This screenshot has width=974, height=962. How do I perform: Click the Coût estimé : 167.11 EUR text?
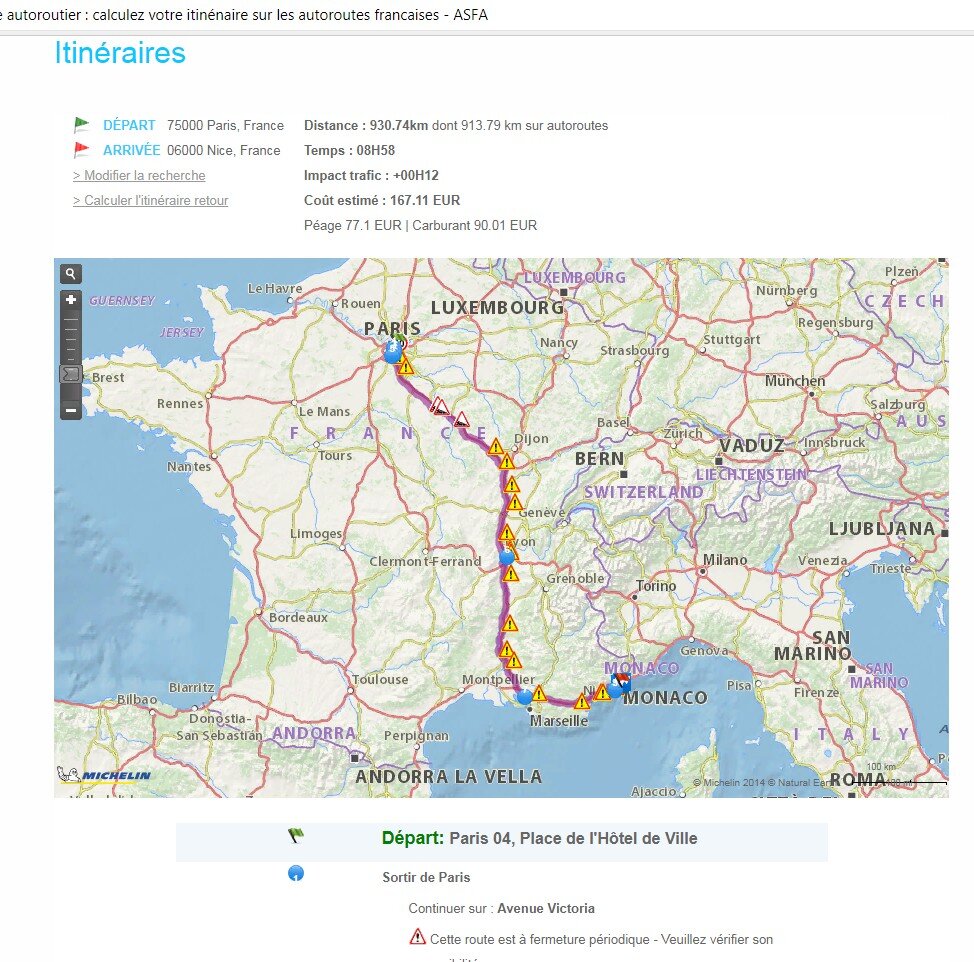(x=382, y=201)
